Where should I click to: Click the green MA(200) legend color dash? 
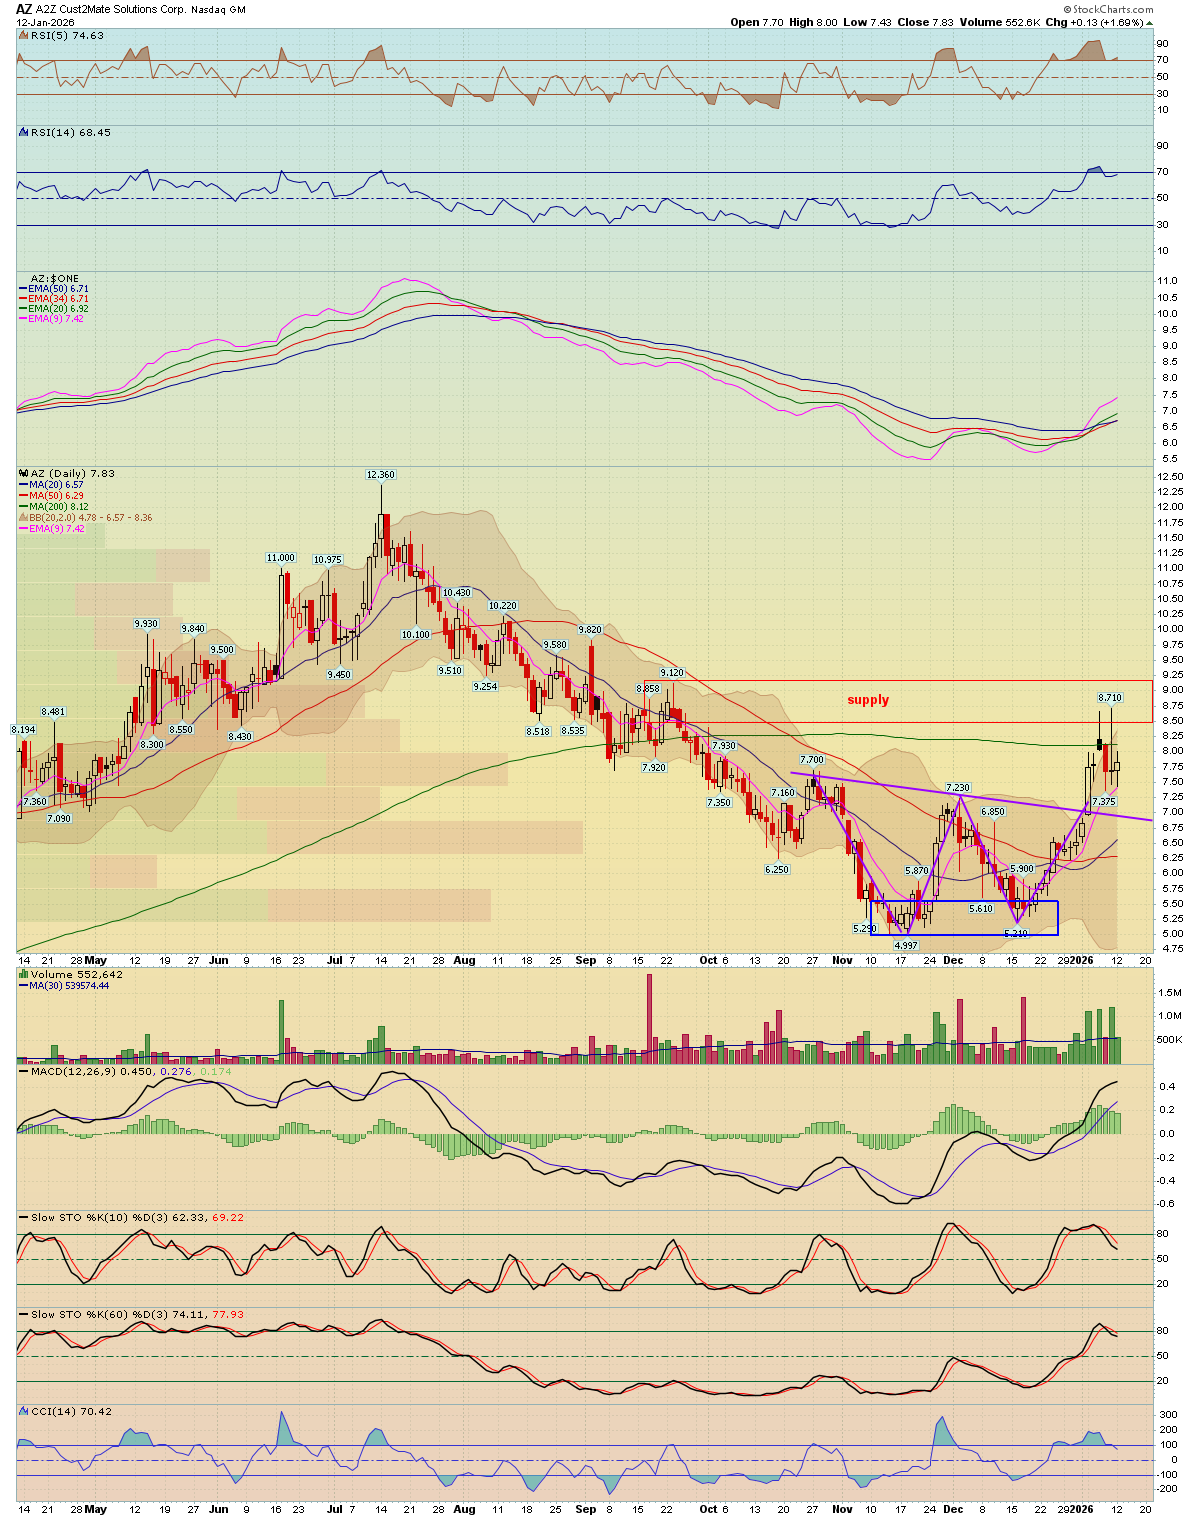pyautogui.click(x=23, y=506)
